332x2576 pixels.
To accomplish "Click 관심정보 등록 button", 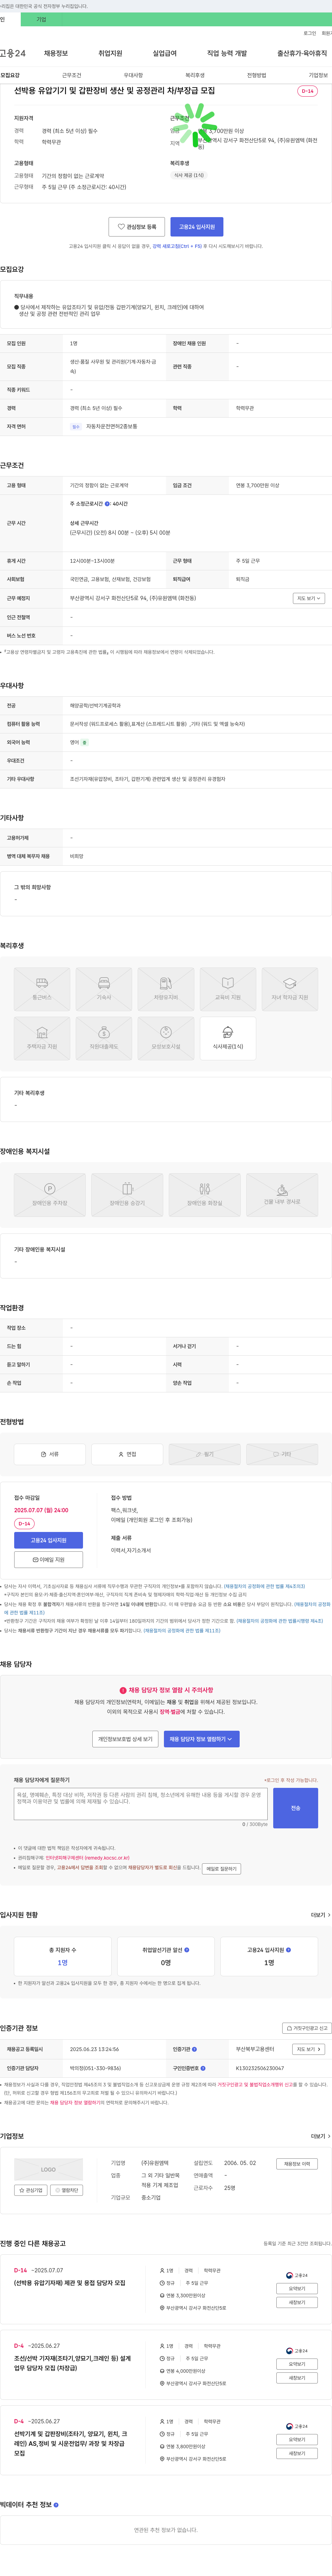I will (137, 227).
